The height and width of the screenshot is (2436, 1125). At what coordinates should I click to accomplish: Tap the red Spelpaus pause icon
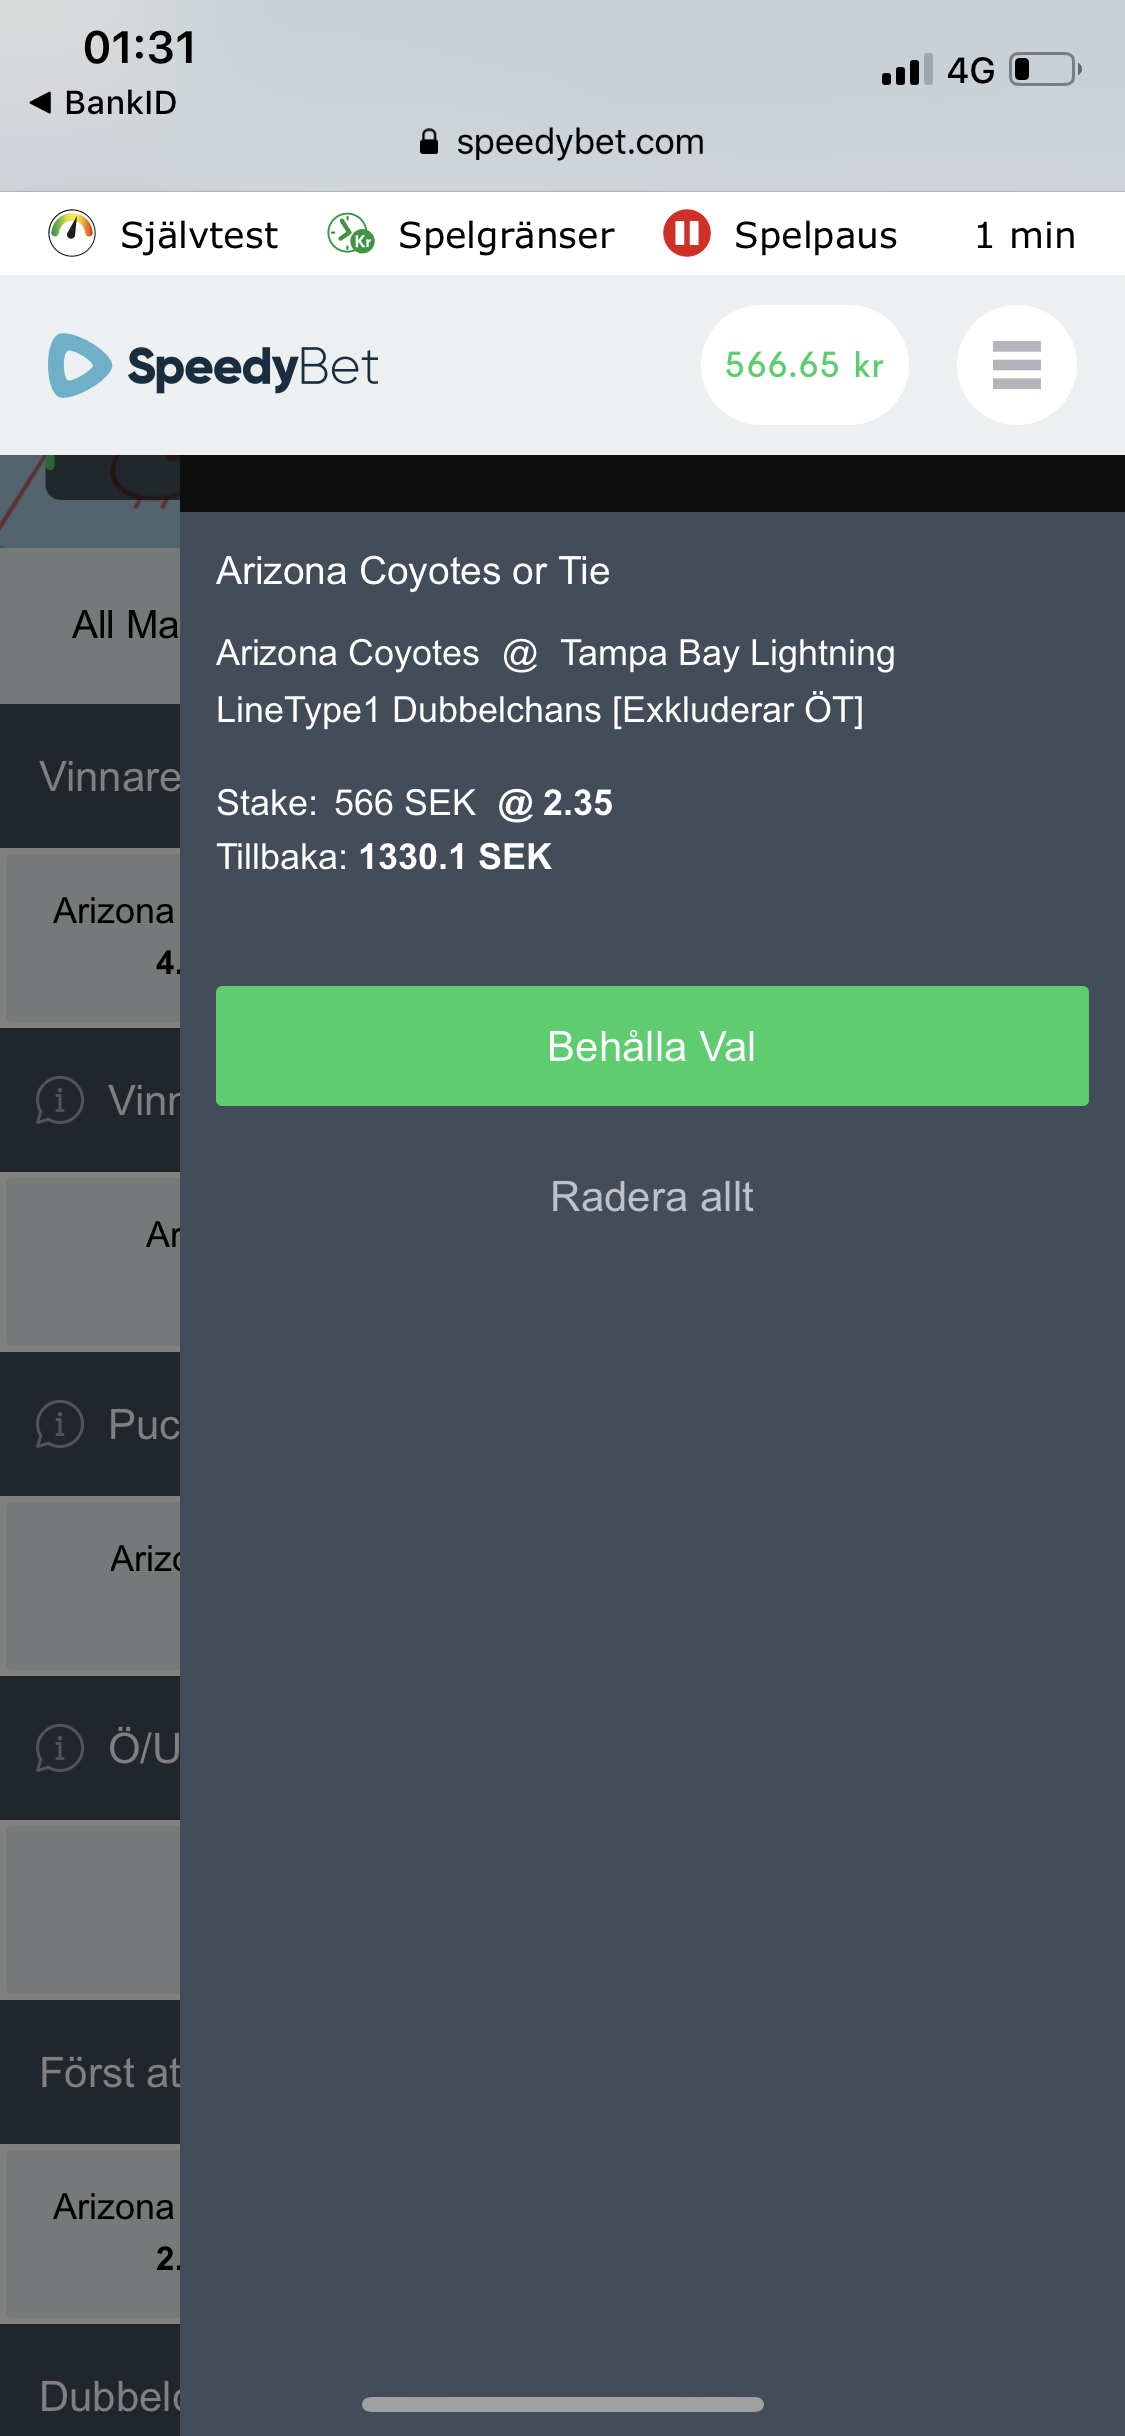(687, 234)
